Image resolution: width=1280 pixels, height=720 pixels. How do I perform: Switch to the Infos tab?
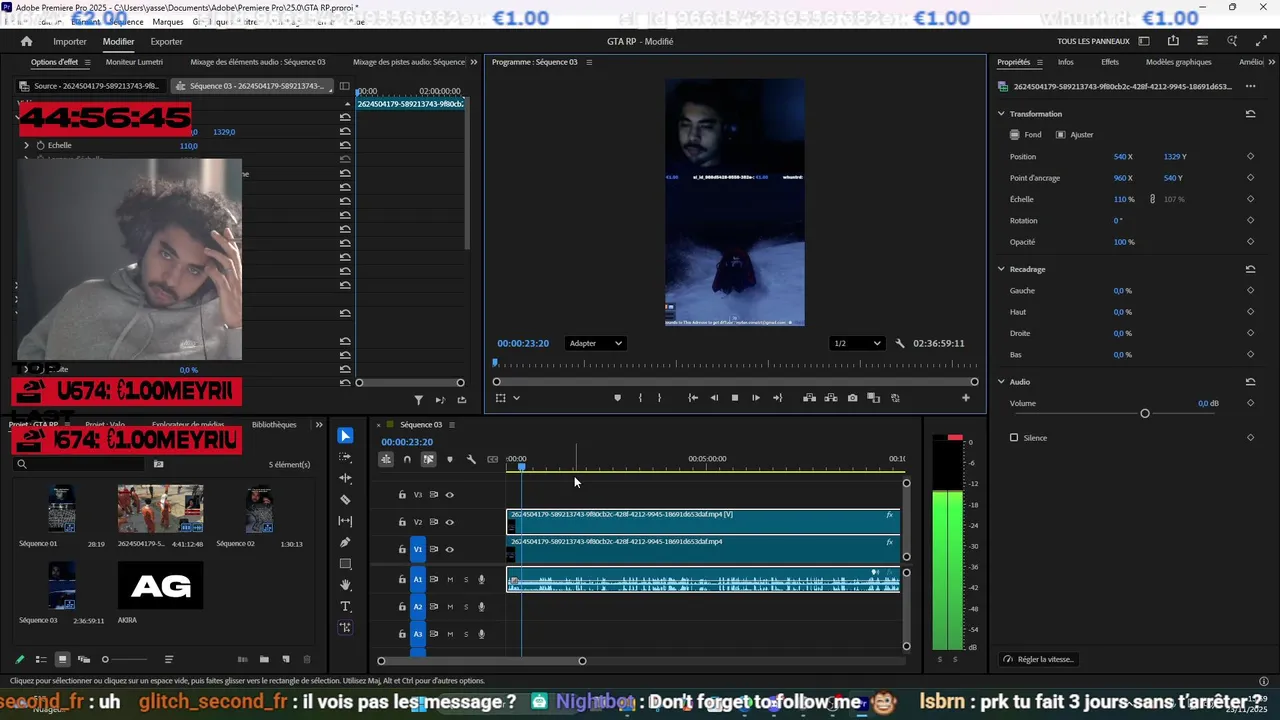click(1066, 62)
